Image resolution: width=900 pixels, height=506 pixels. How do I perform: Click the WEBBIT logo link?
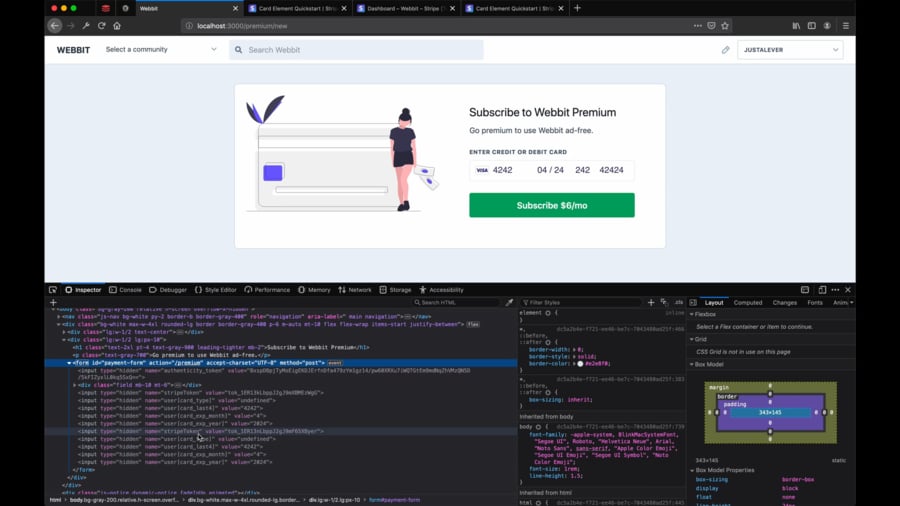pos(73,50)
